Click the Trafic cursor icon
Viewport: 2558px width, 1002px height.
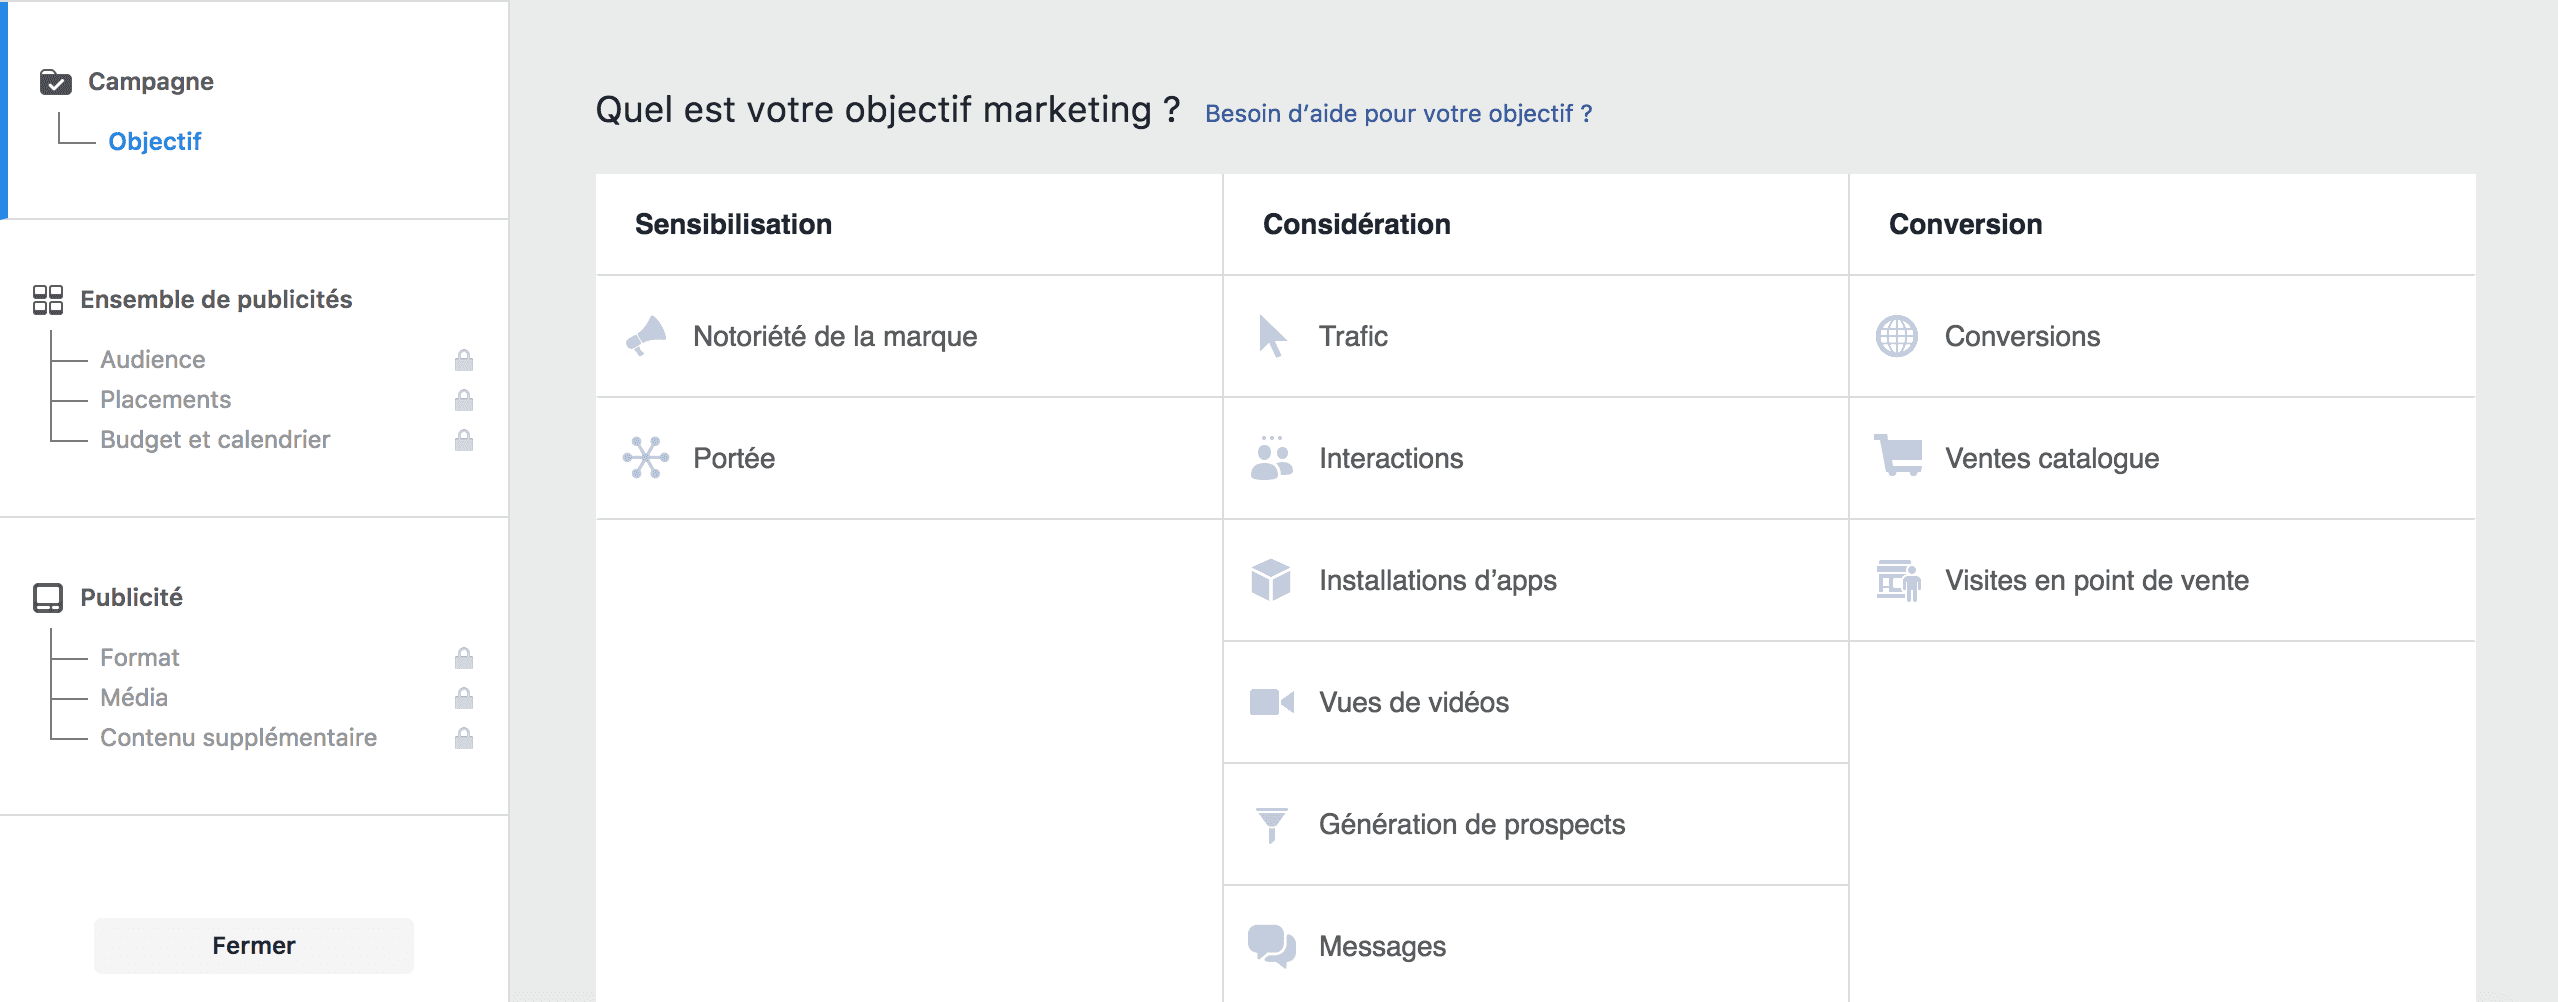pyautogui.click(x=1272, y=336)
